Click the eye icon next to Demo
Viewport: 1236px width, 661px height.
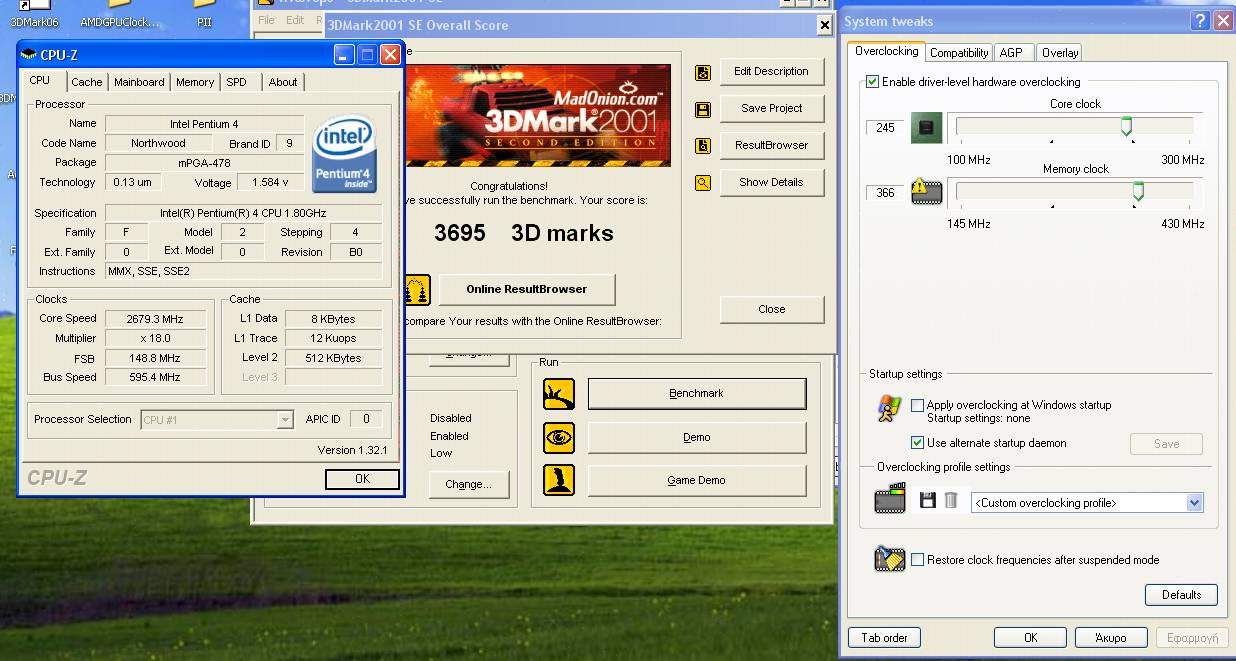559,438
